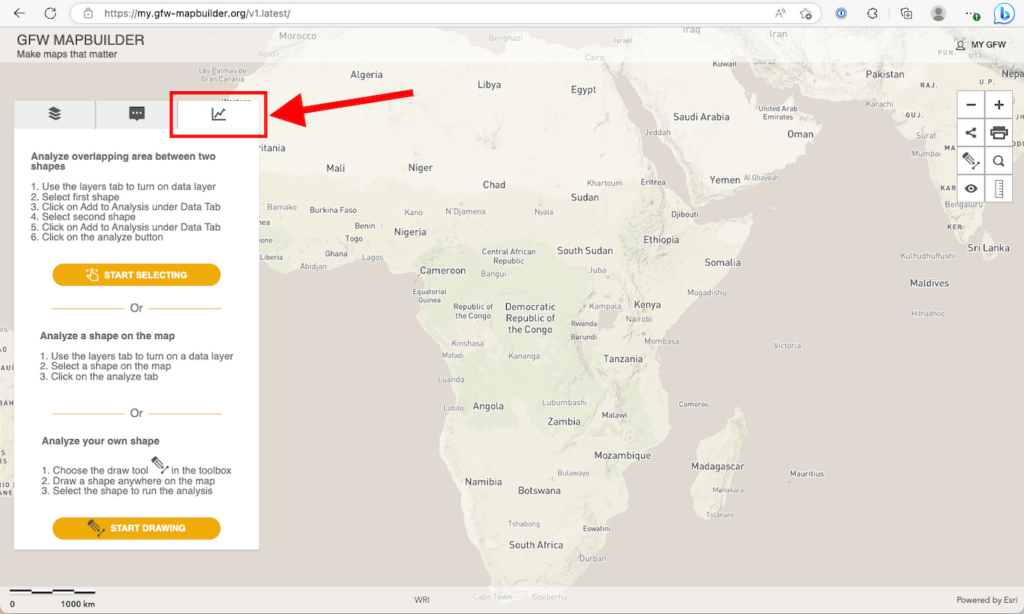The image size is (1024, 614).
Task: Select the sketch drawing tool in the toolbox
Action: tap(969, 160)
